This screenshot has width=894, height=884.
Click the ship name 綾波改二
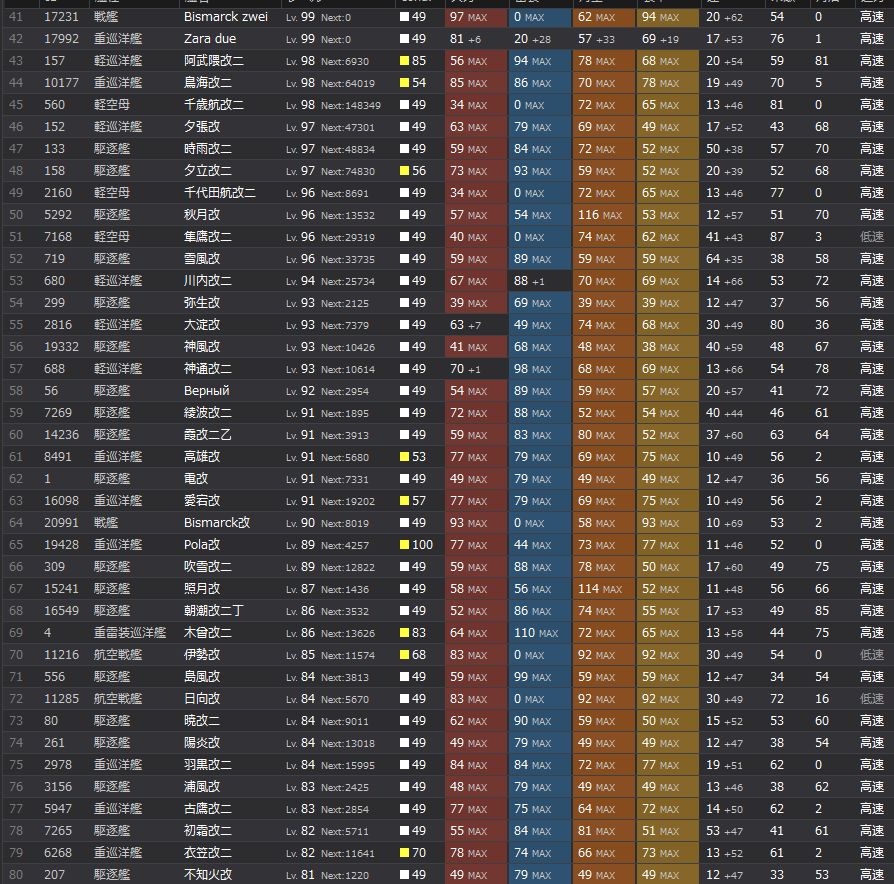208,412
